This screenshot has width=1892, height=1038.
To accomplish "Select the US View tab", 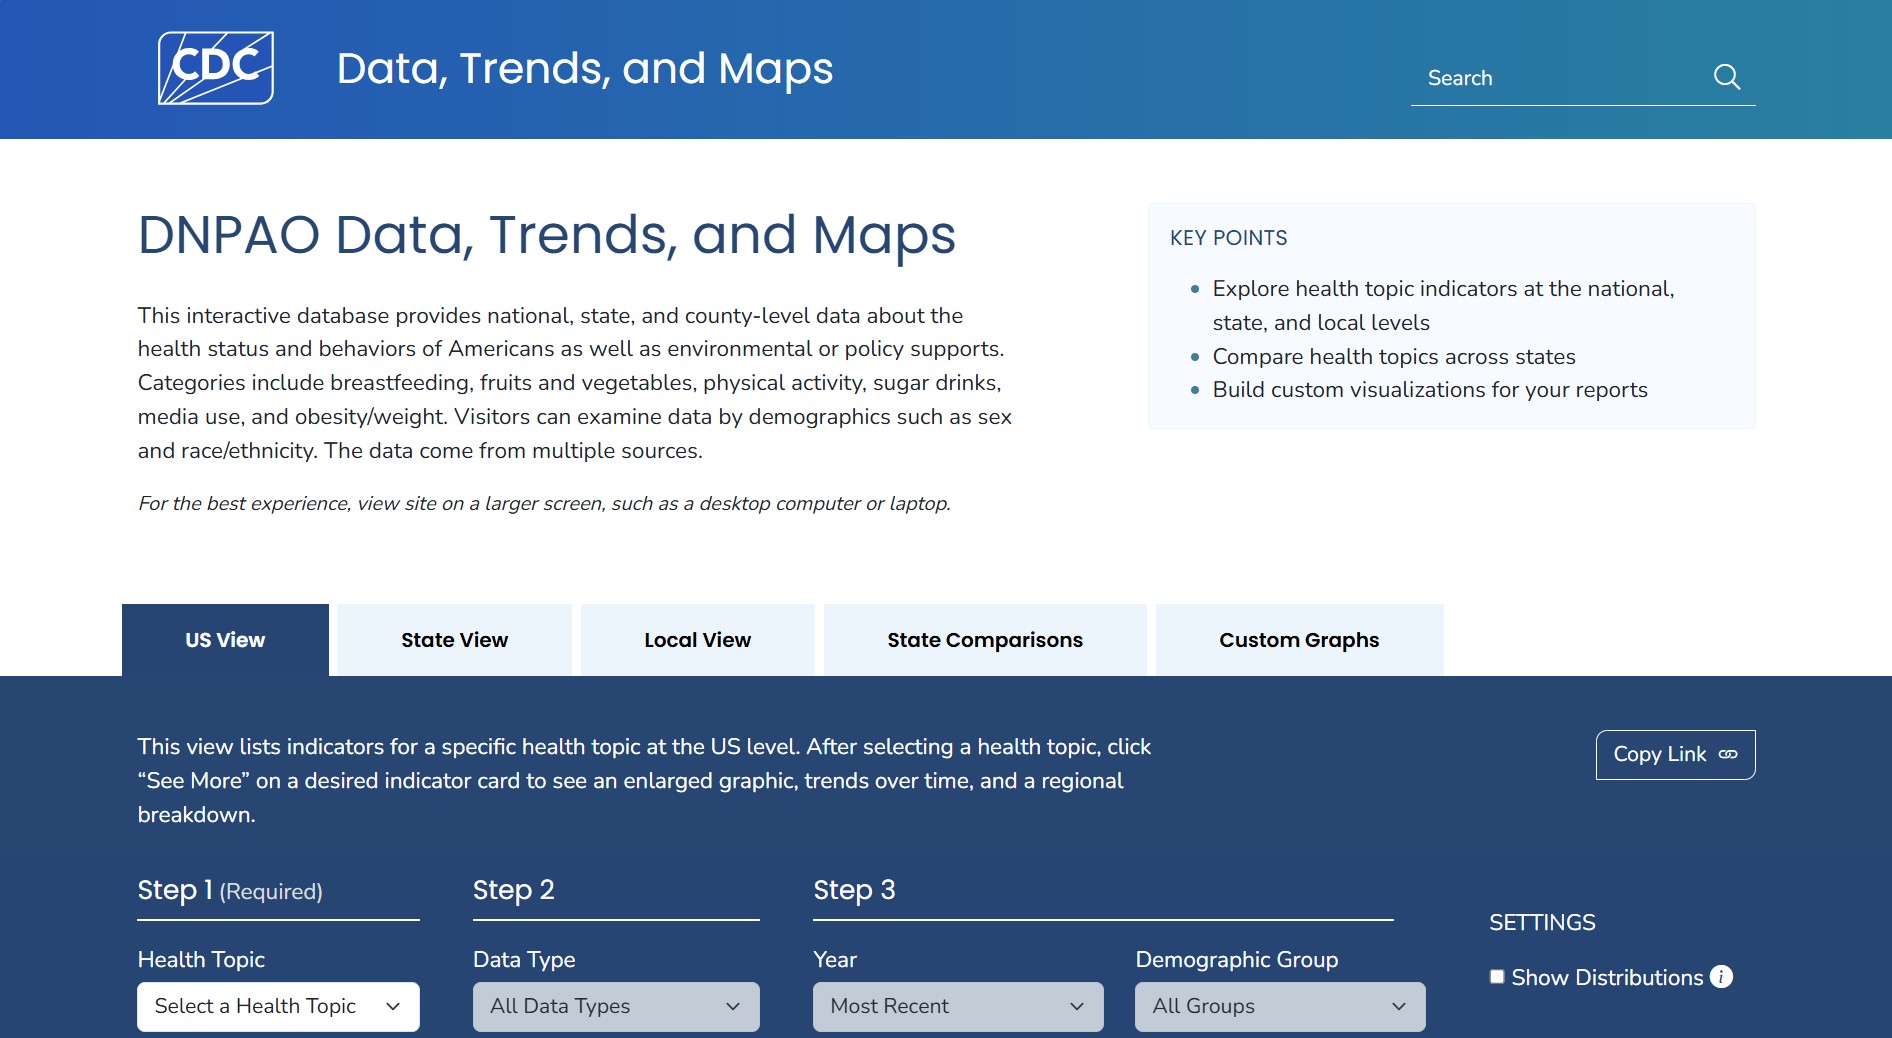I will pos(224,640).
